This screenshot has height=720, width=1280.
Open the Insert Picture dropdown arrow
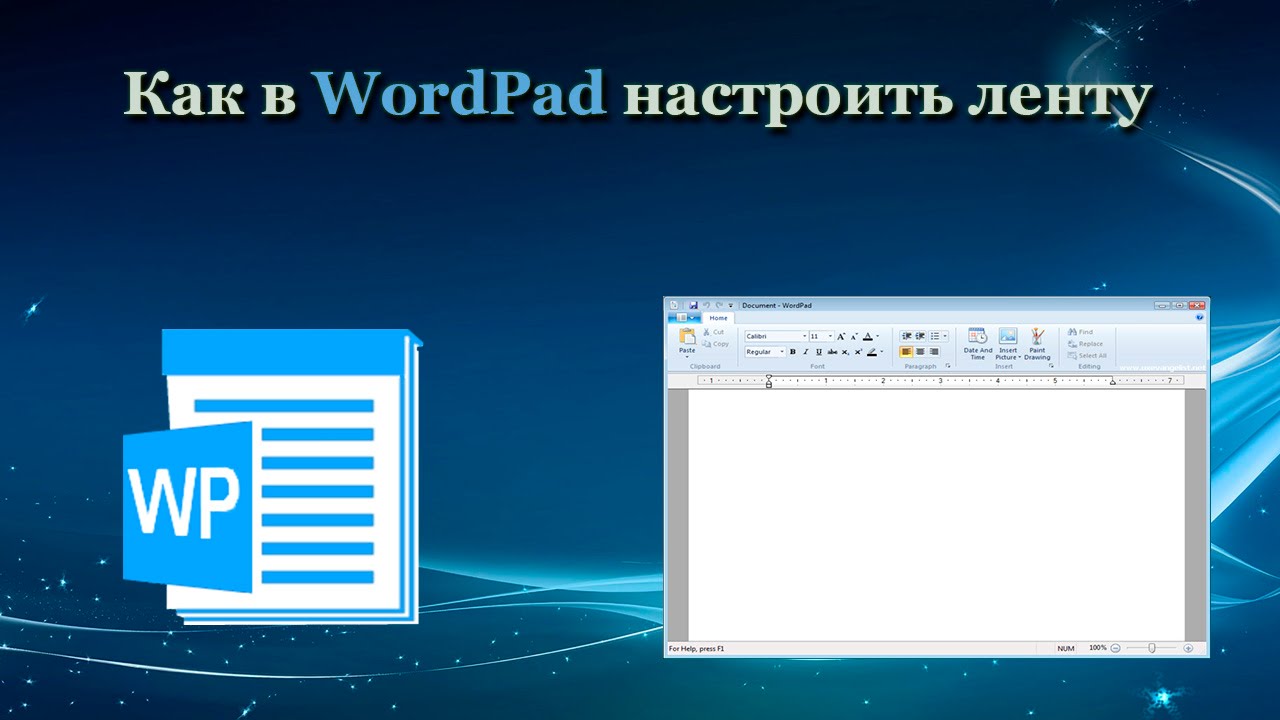pyautogui.click(x=1020, y=357)
